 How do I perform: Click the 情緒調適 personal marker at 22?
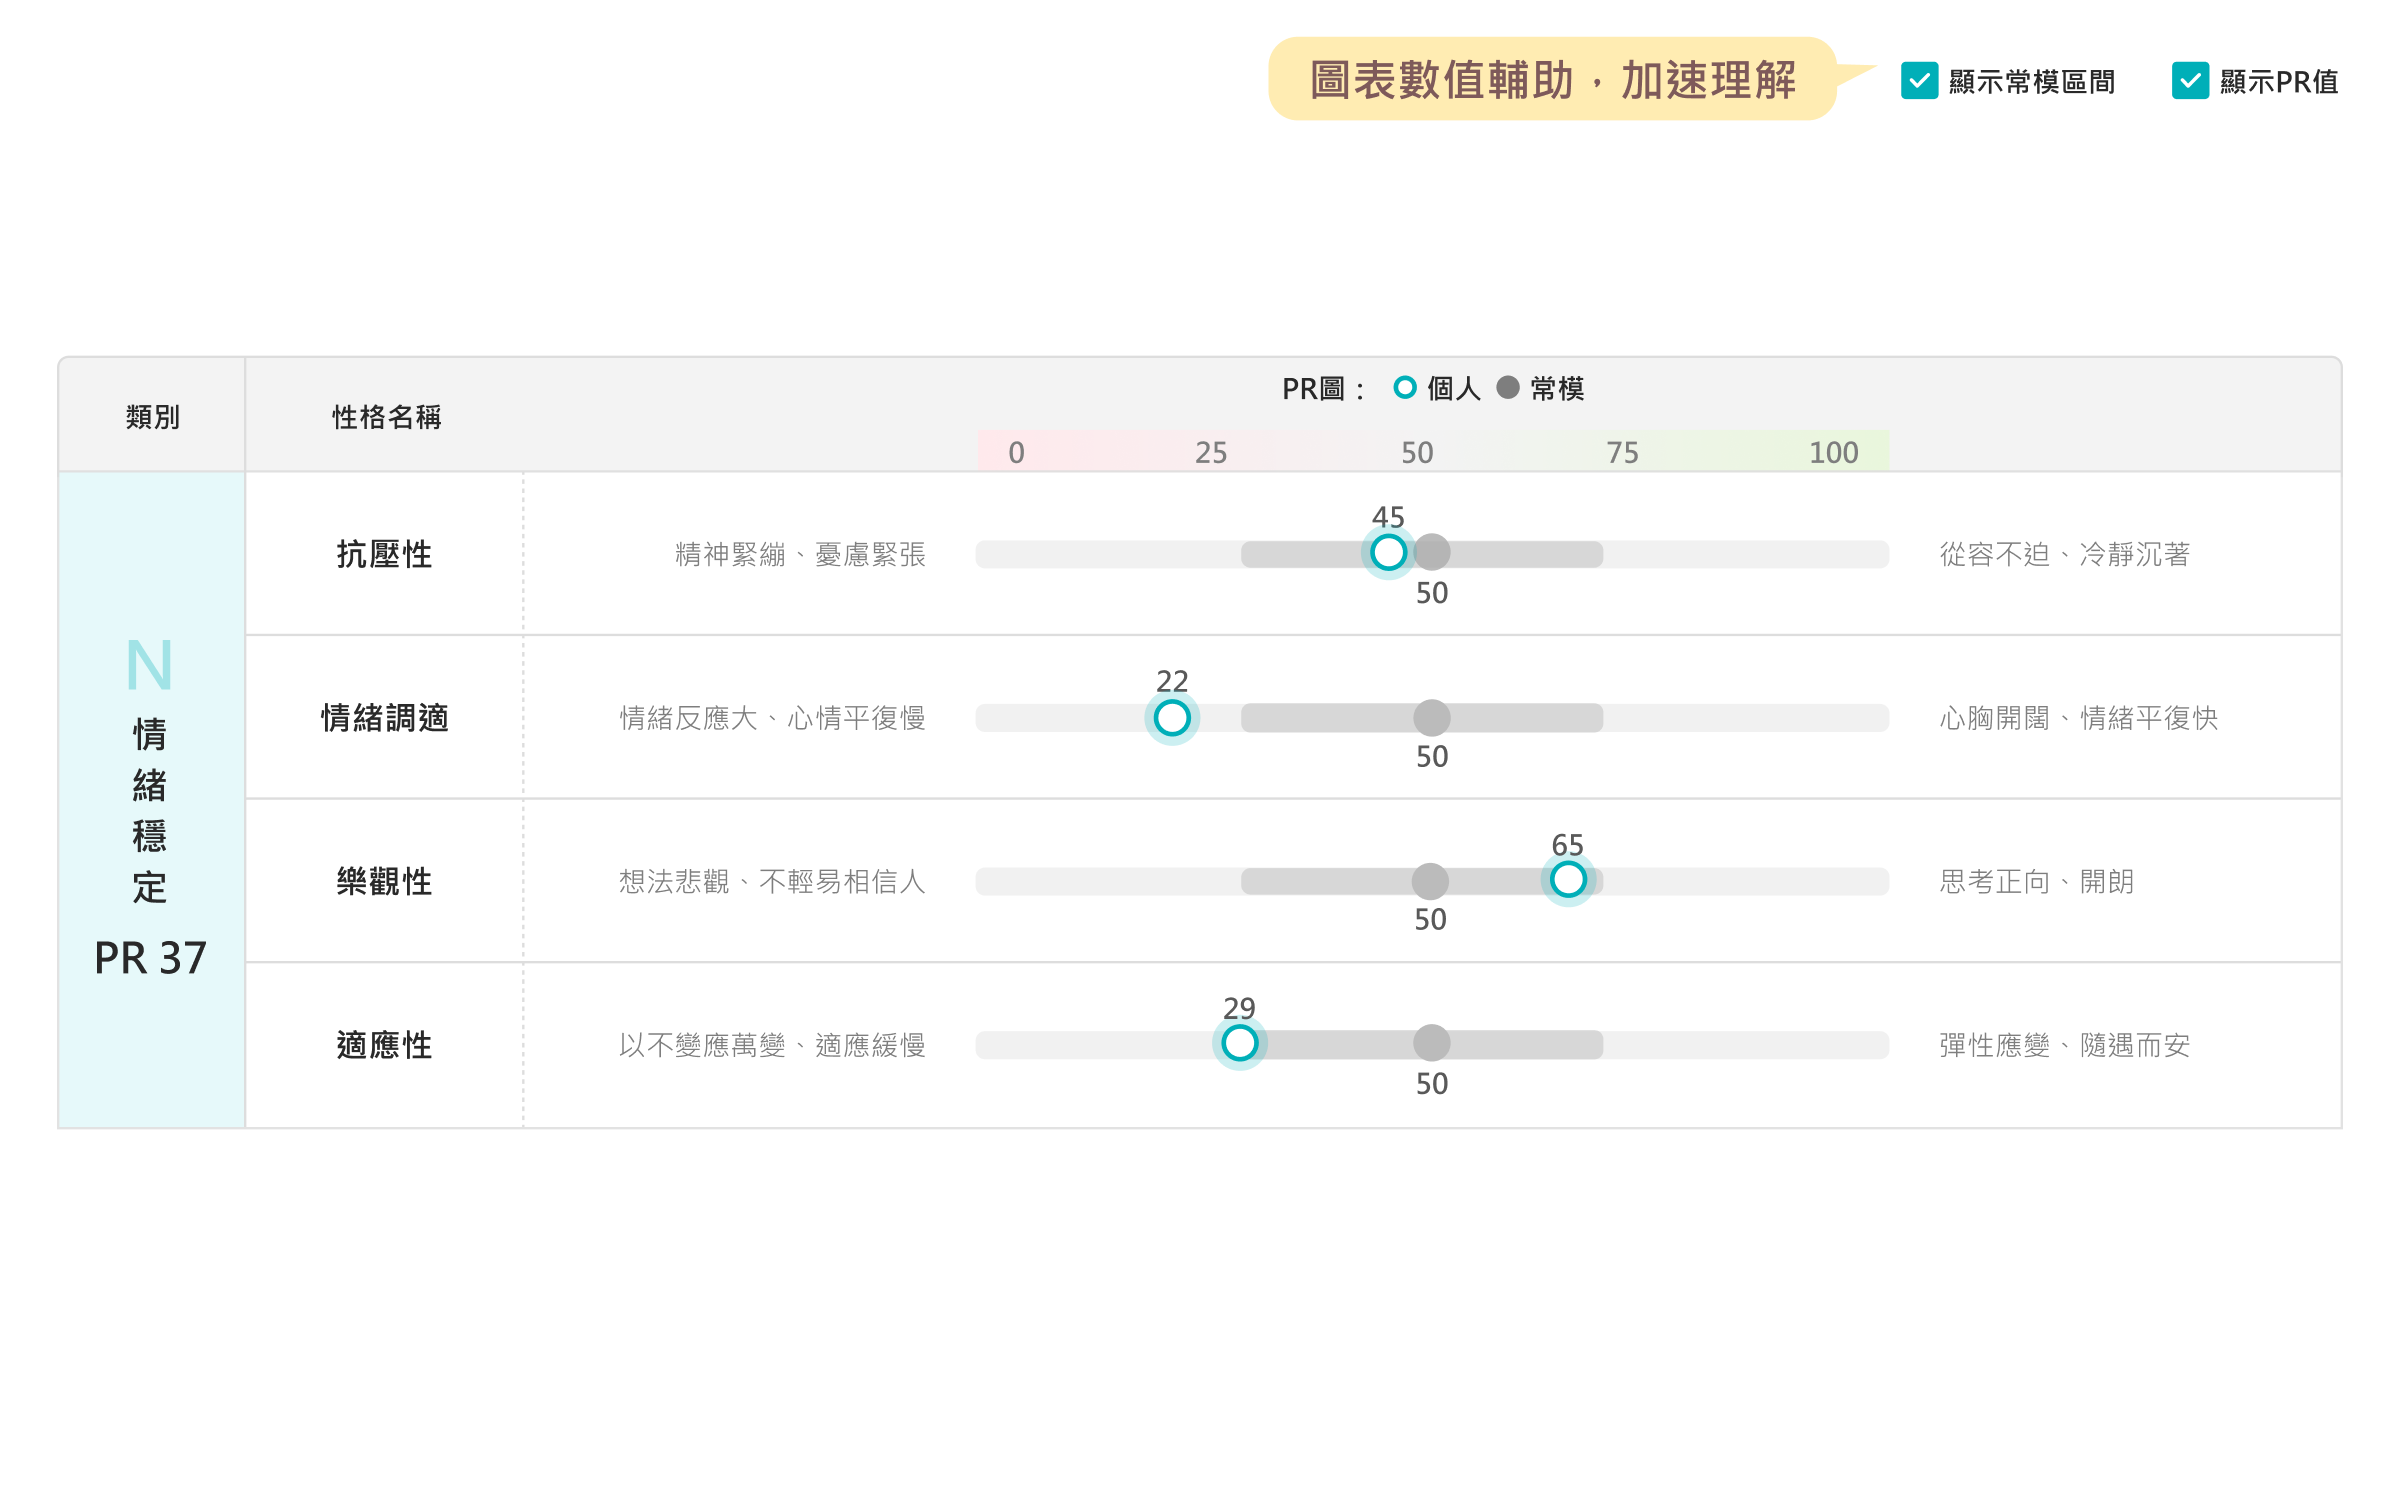1171,717
